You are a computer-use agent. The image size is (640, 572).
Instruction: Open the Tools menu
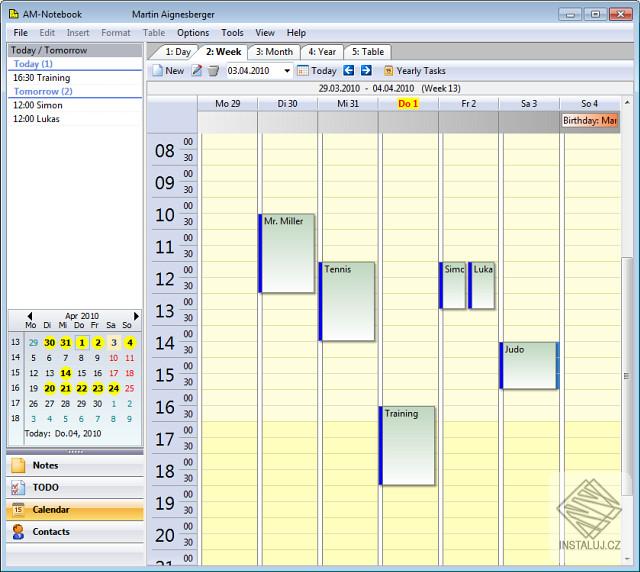point(232,33)
